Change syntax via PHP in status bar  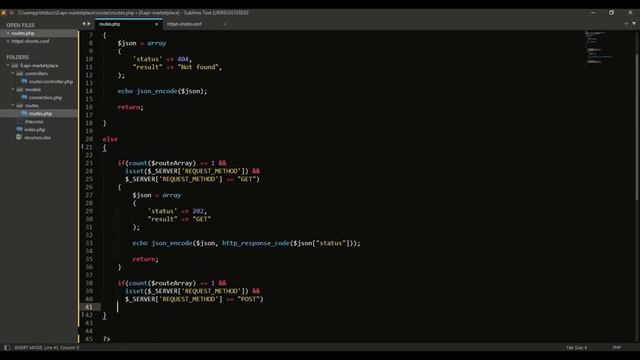(616, 348)
